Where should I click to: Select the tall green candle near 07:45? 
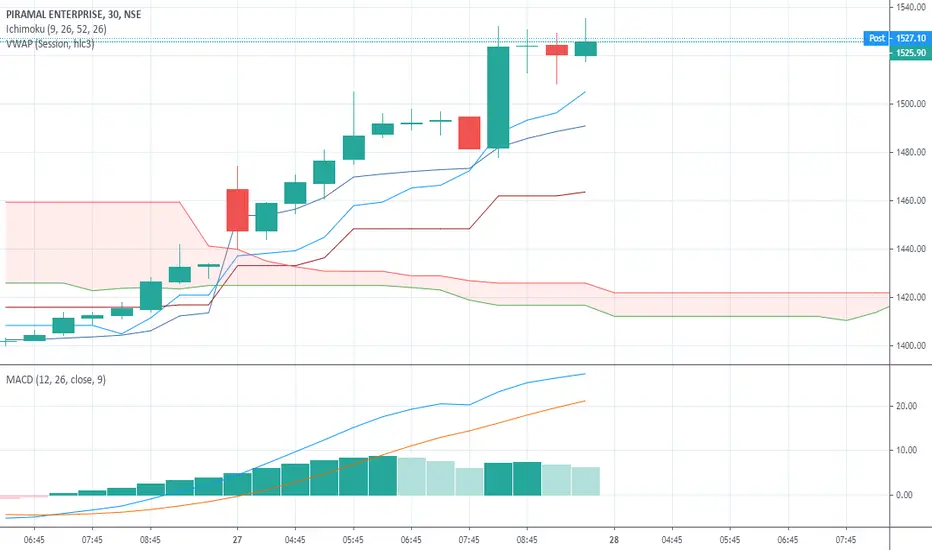[x=498, y=97]
